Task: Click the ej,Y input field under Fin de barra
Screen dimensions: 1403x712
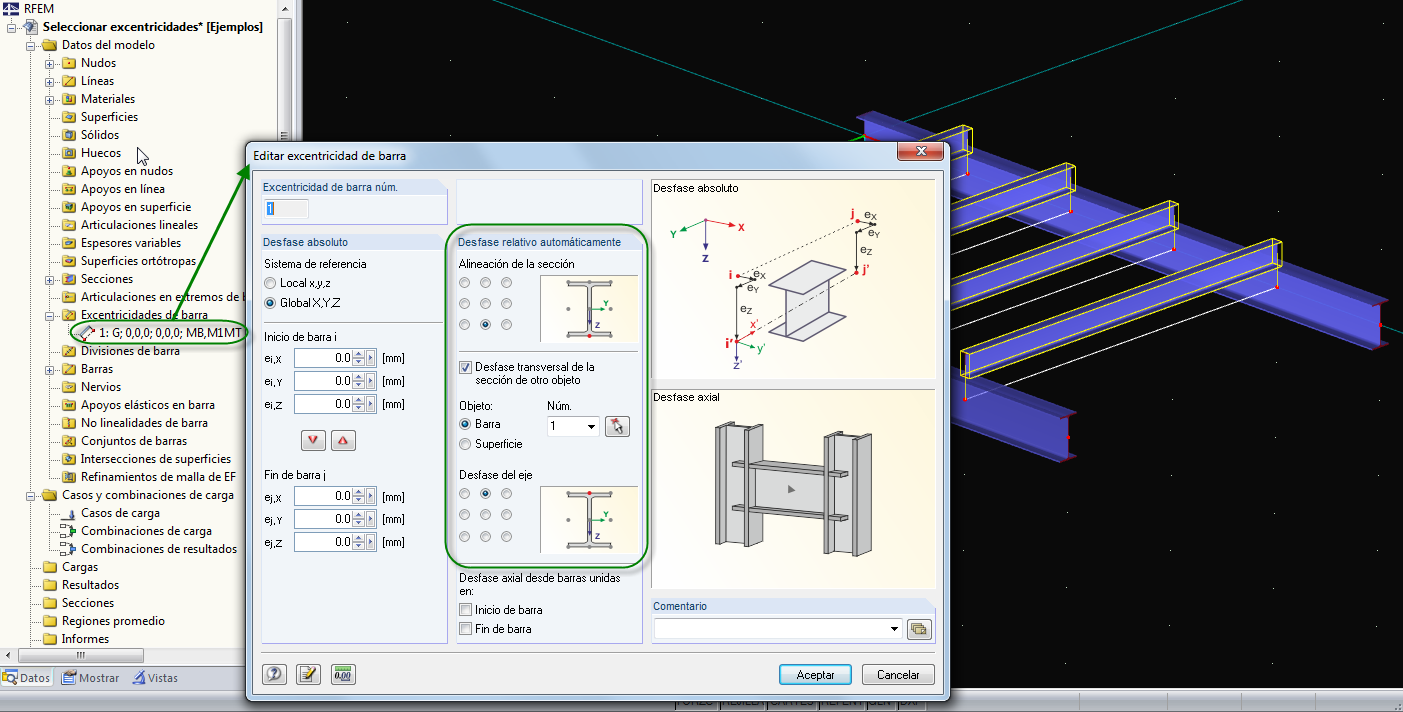Action: point(323,519)
